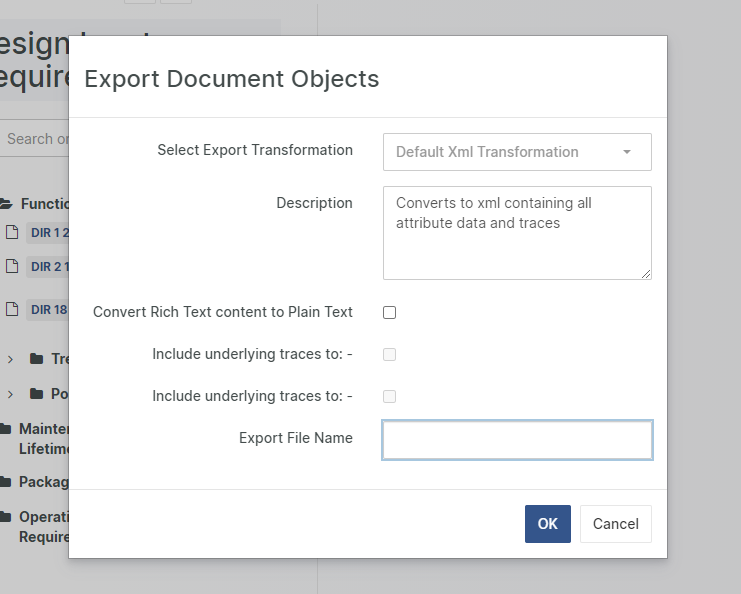Click the folder icon beside Po...

37,394
